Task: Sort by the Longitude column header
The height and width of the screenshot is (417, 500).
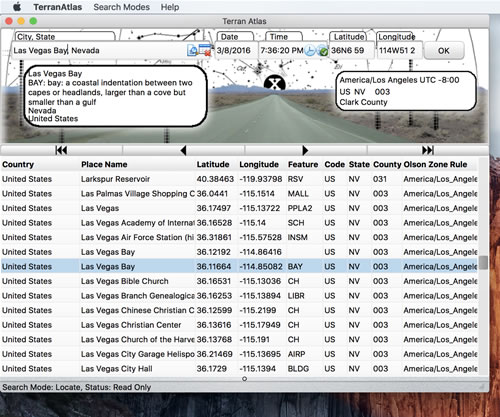Action: point(259,164)
